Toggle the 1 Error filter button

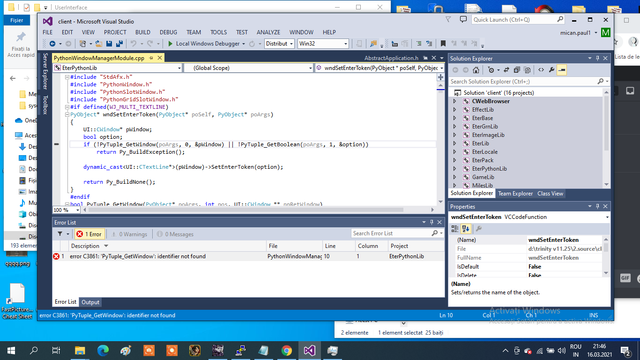coord(89,234)
